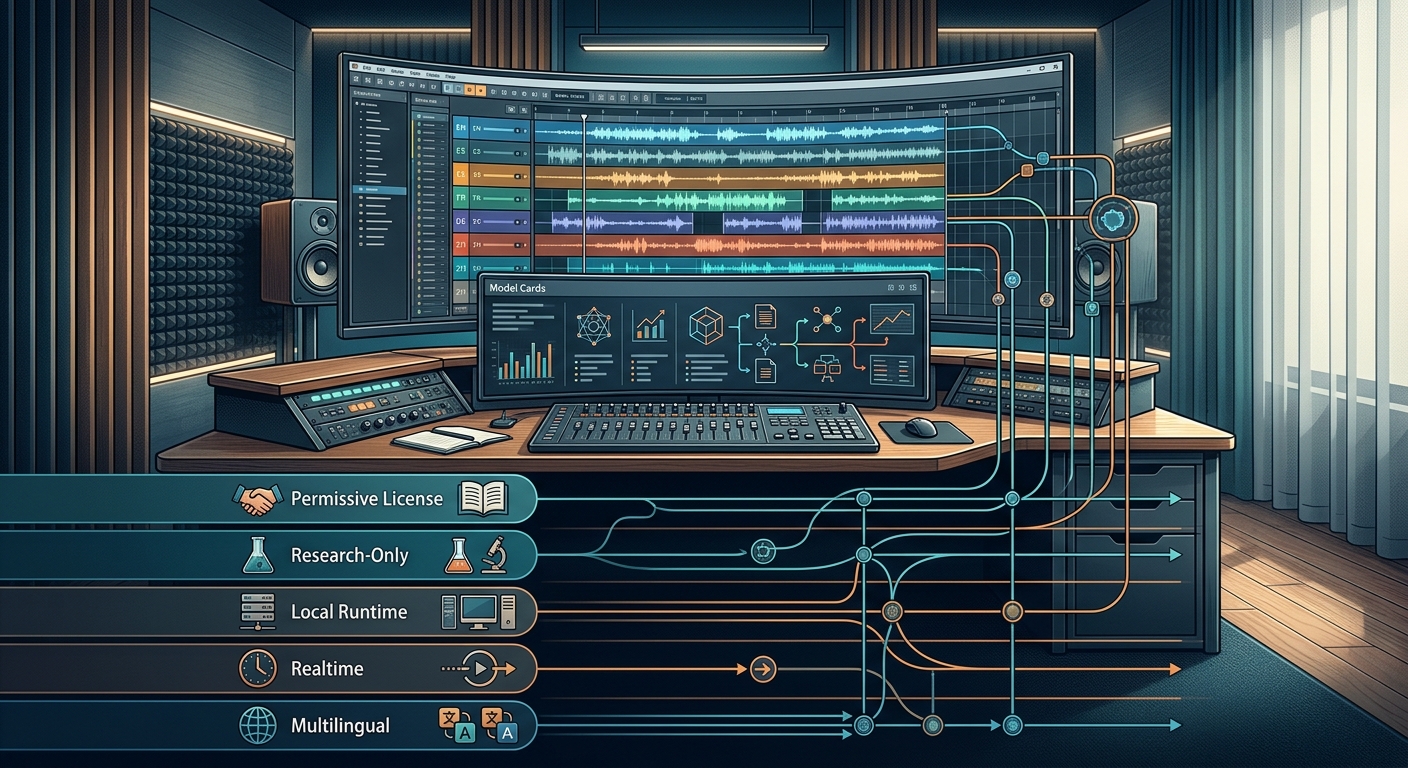Open the File menu in the DAW menu bar
Image resolution: width=1408 pixels, height=768 pixels.
coord(368,69)
